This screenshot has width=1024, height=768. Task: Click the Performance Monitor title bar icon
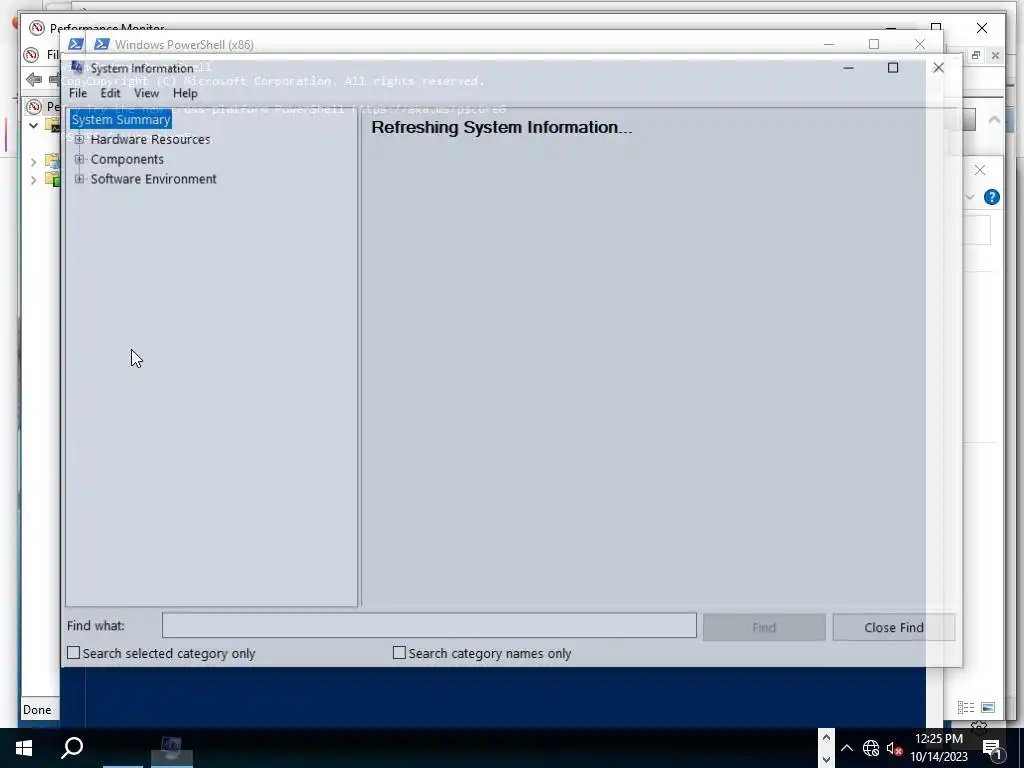coord(37,27)
